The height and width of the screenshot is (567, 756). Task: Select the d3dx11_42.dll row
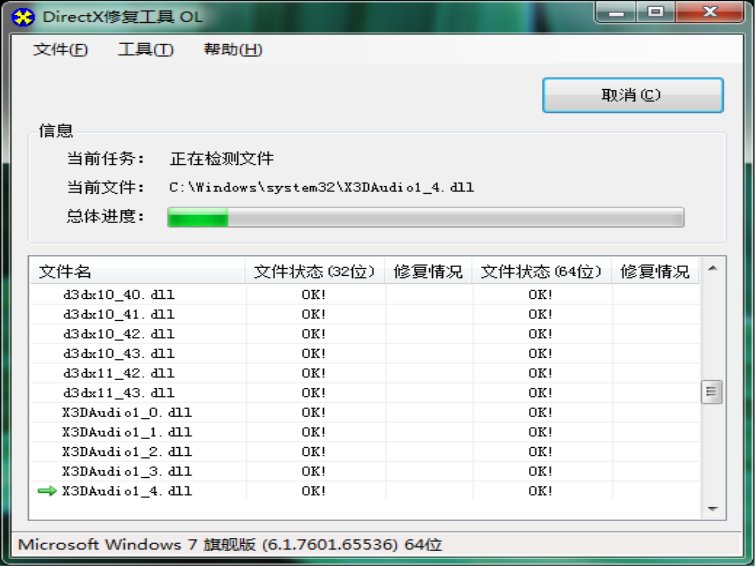(x=365, y=373)
